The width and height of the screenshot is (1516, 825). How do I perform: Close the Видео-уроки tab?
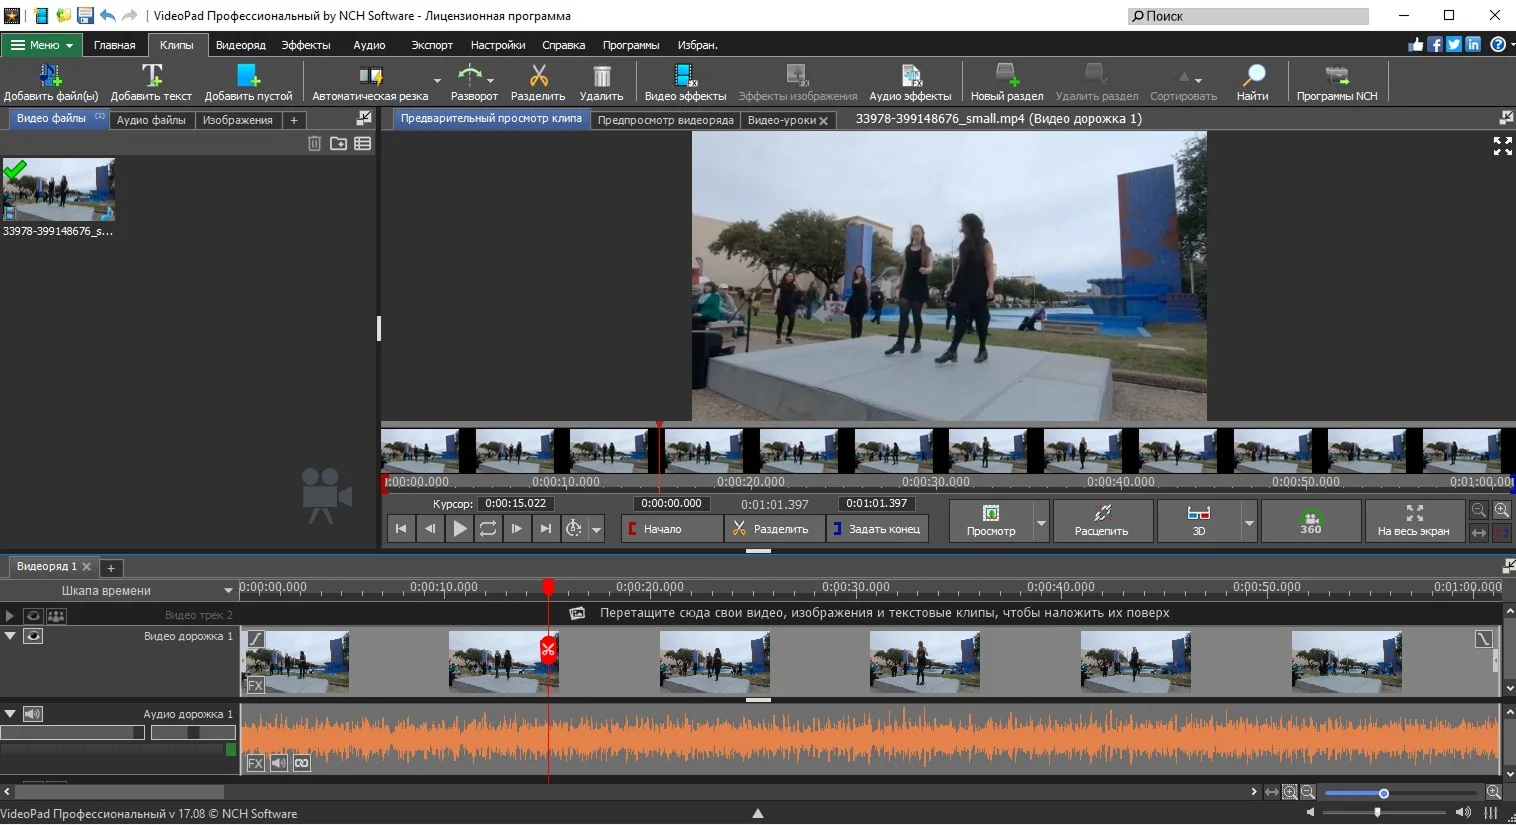823,121
